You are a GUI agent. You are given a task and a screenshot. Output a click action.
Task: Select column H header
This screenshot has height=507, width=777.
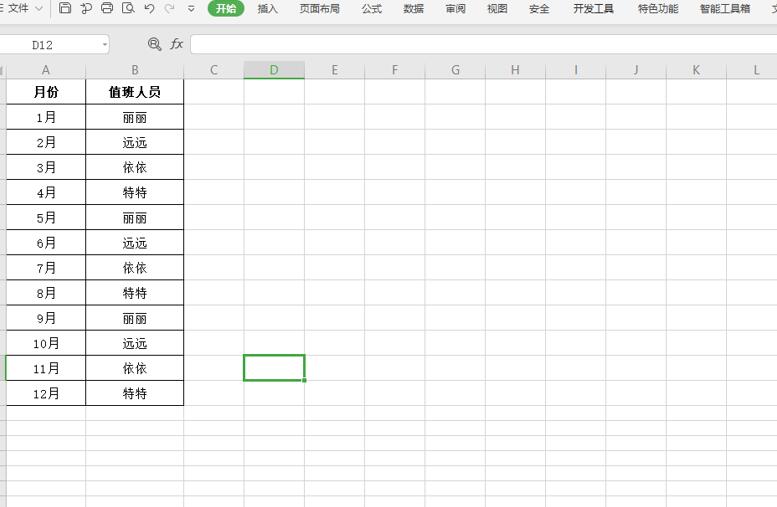pyautogui.click(x=515, y=70)
